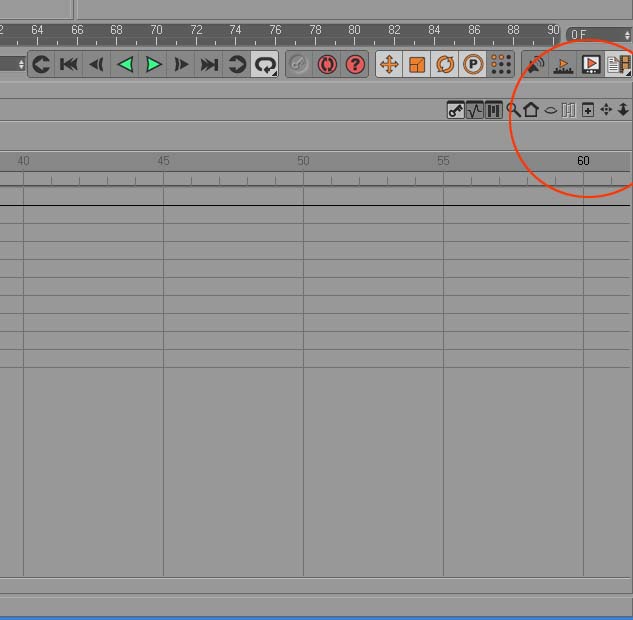The image size is (633, 620).
Task: Click four-way arrows move timeline icon
Action: tap(606, 109)
